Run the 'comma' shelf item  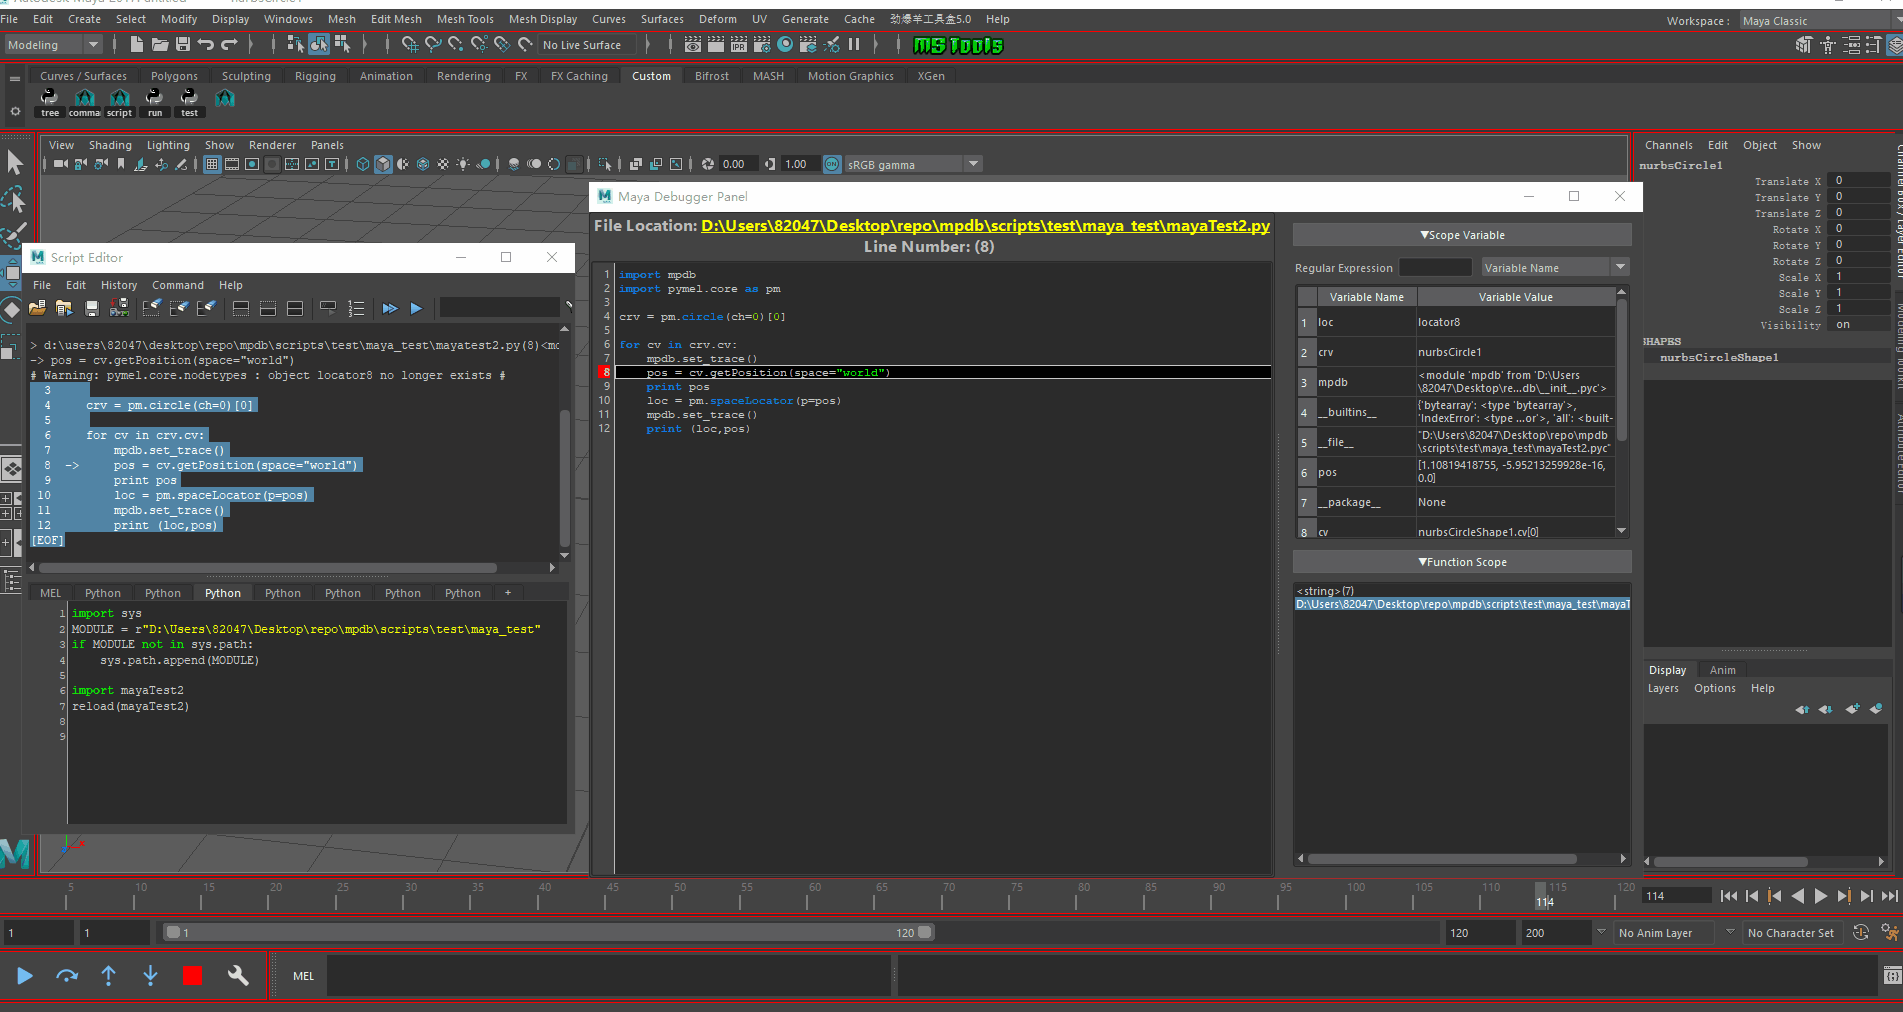point(85,102)
